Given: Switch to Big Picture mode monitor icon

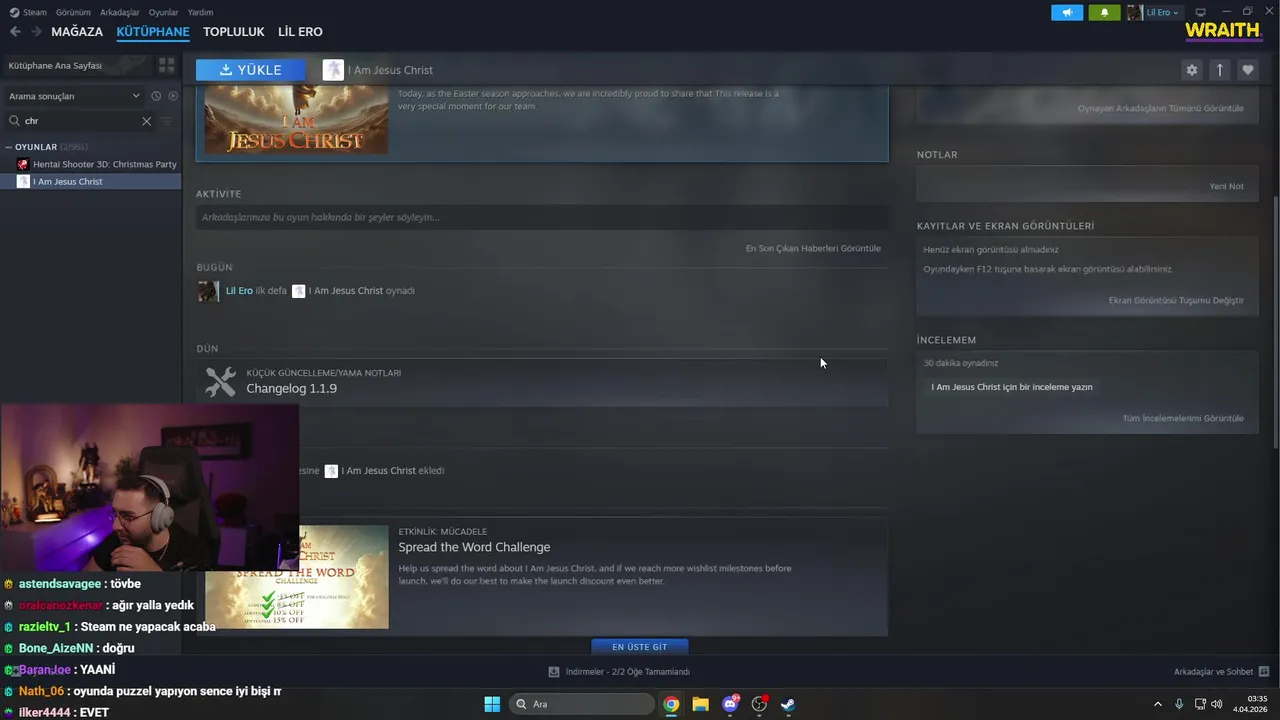Looking at the screenshot, I should pyautogui.click(x=1200, y=12).
